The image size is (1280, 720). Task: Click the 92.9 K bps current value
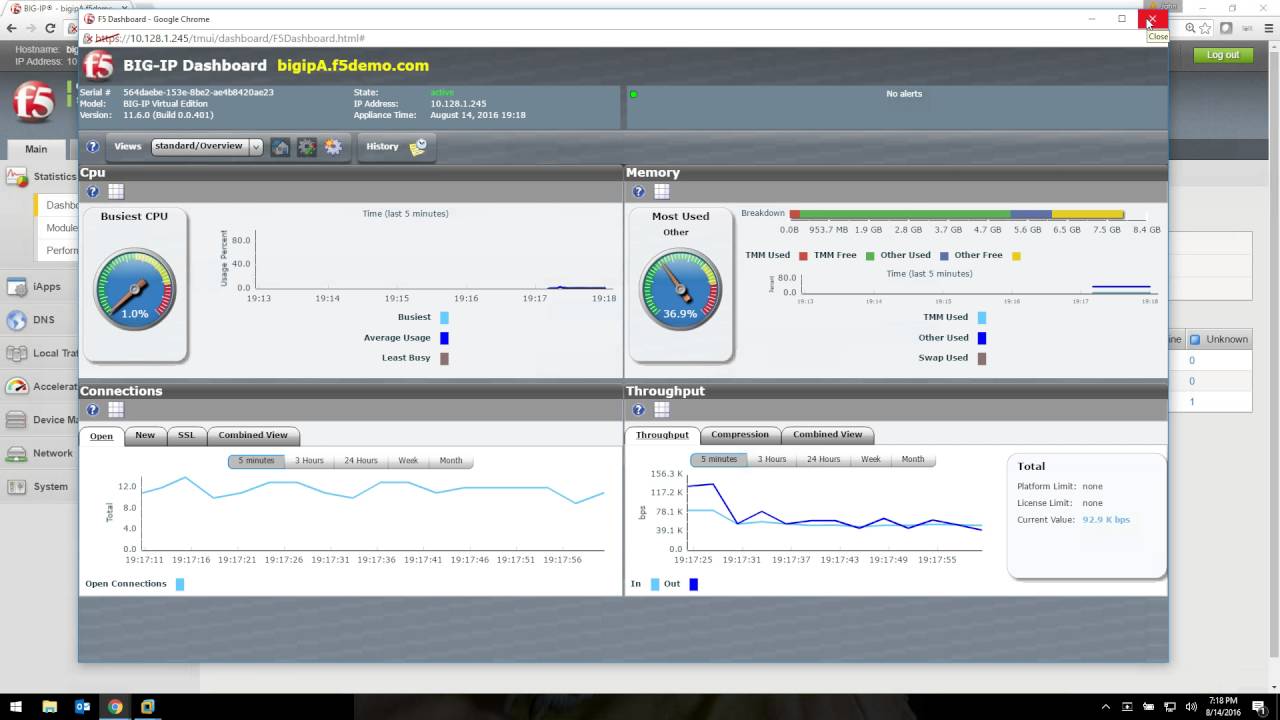pos(1106,520)
